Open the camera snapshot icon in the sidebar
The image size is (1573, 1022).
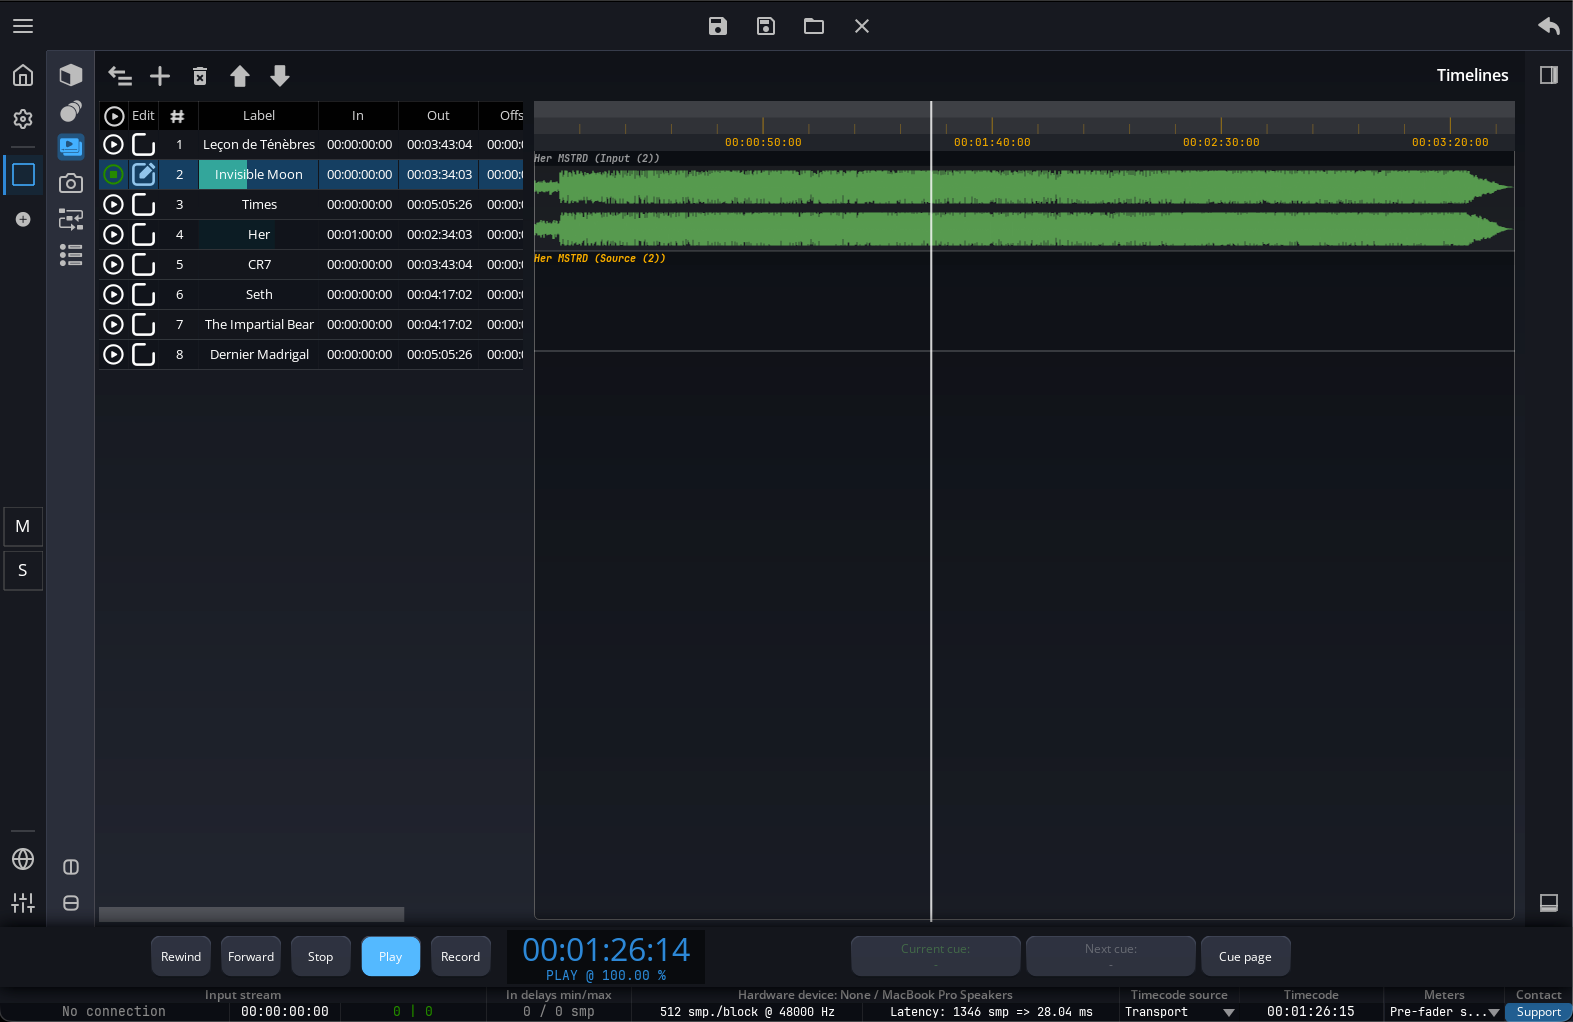pyautogui.click(x=71, y=183)
